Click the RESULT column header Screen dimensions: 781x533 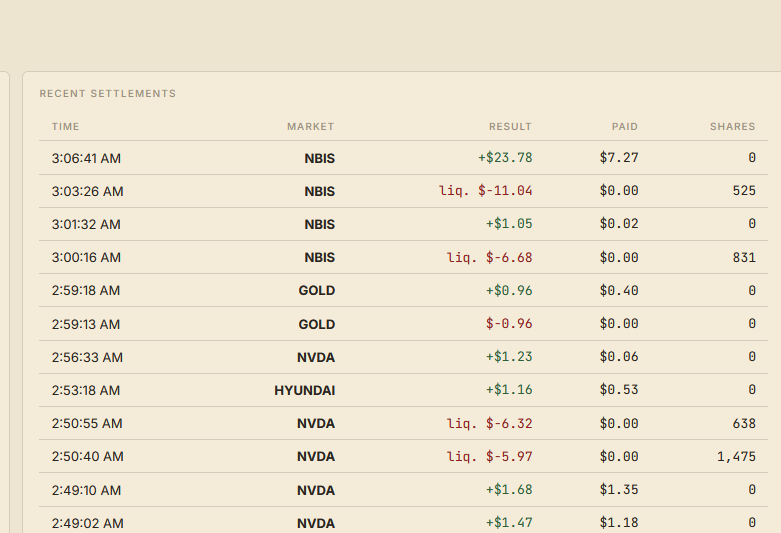click(510, 127)
